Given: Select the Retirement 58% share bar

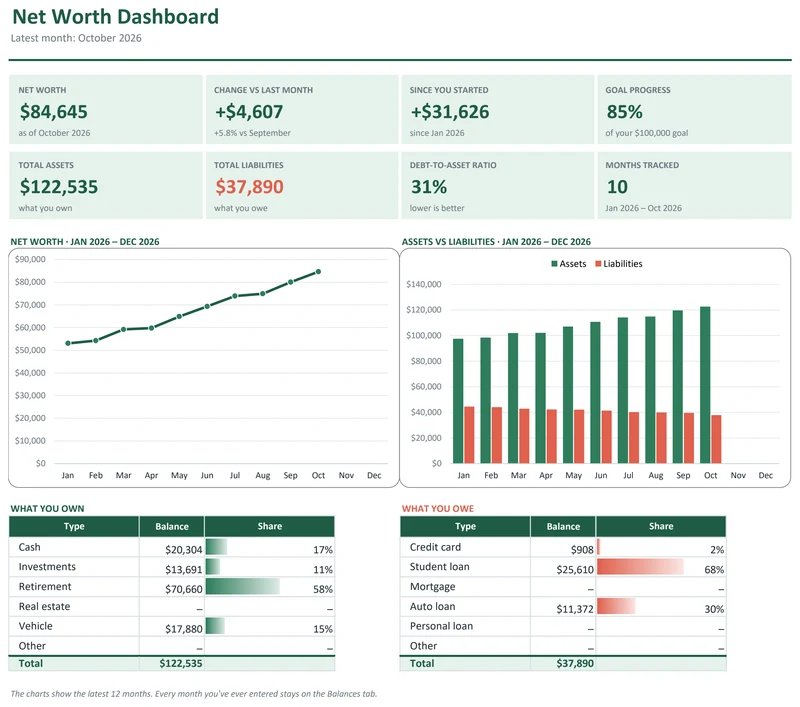Looking at the screenshot, I should (243, 586).
